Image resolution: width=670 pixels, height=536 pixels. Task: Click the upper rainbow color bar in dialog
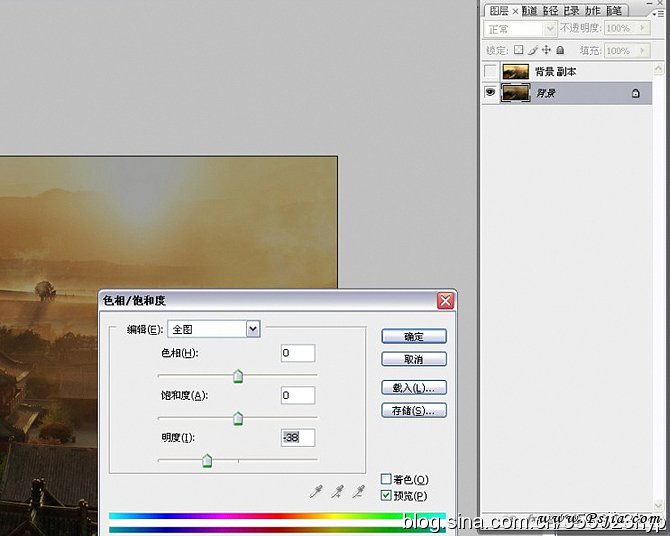277,516
